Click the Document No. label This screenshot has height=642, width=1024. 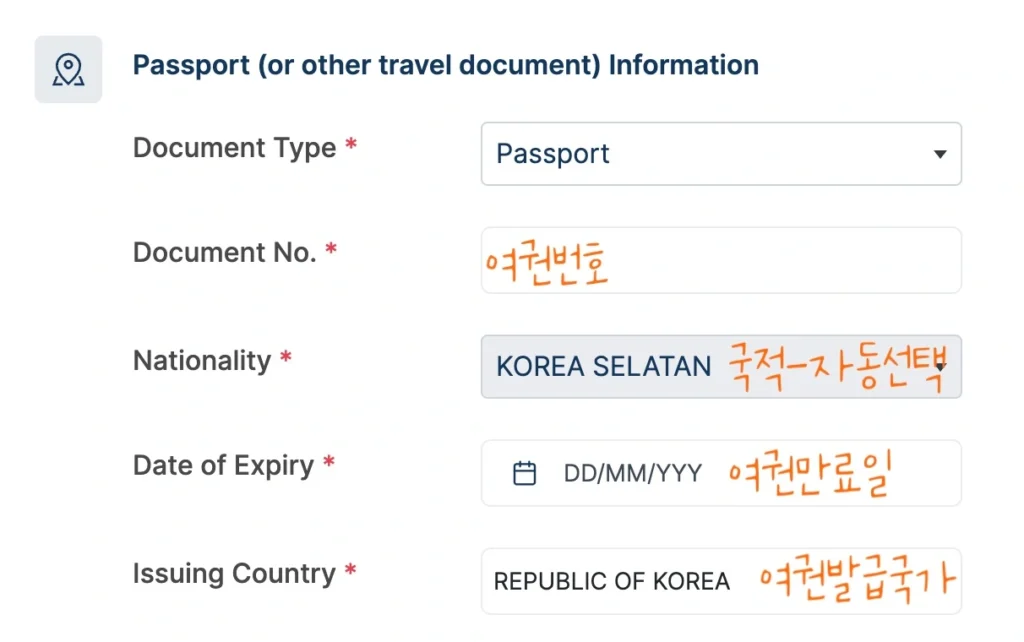pyautogui.click(x=224, y=253)
